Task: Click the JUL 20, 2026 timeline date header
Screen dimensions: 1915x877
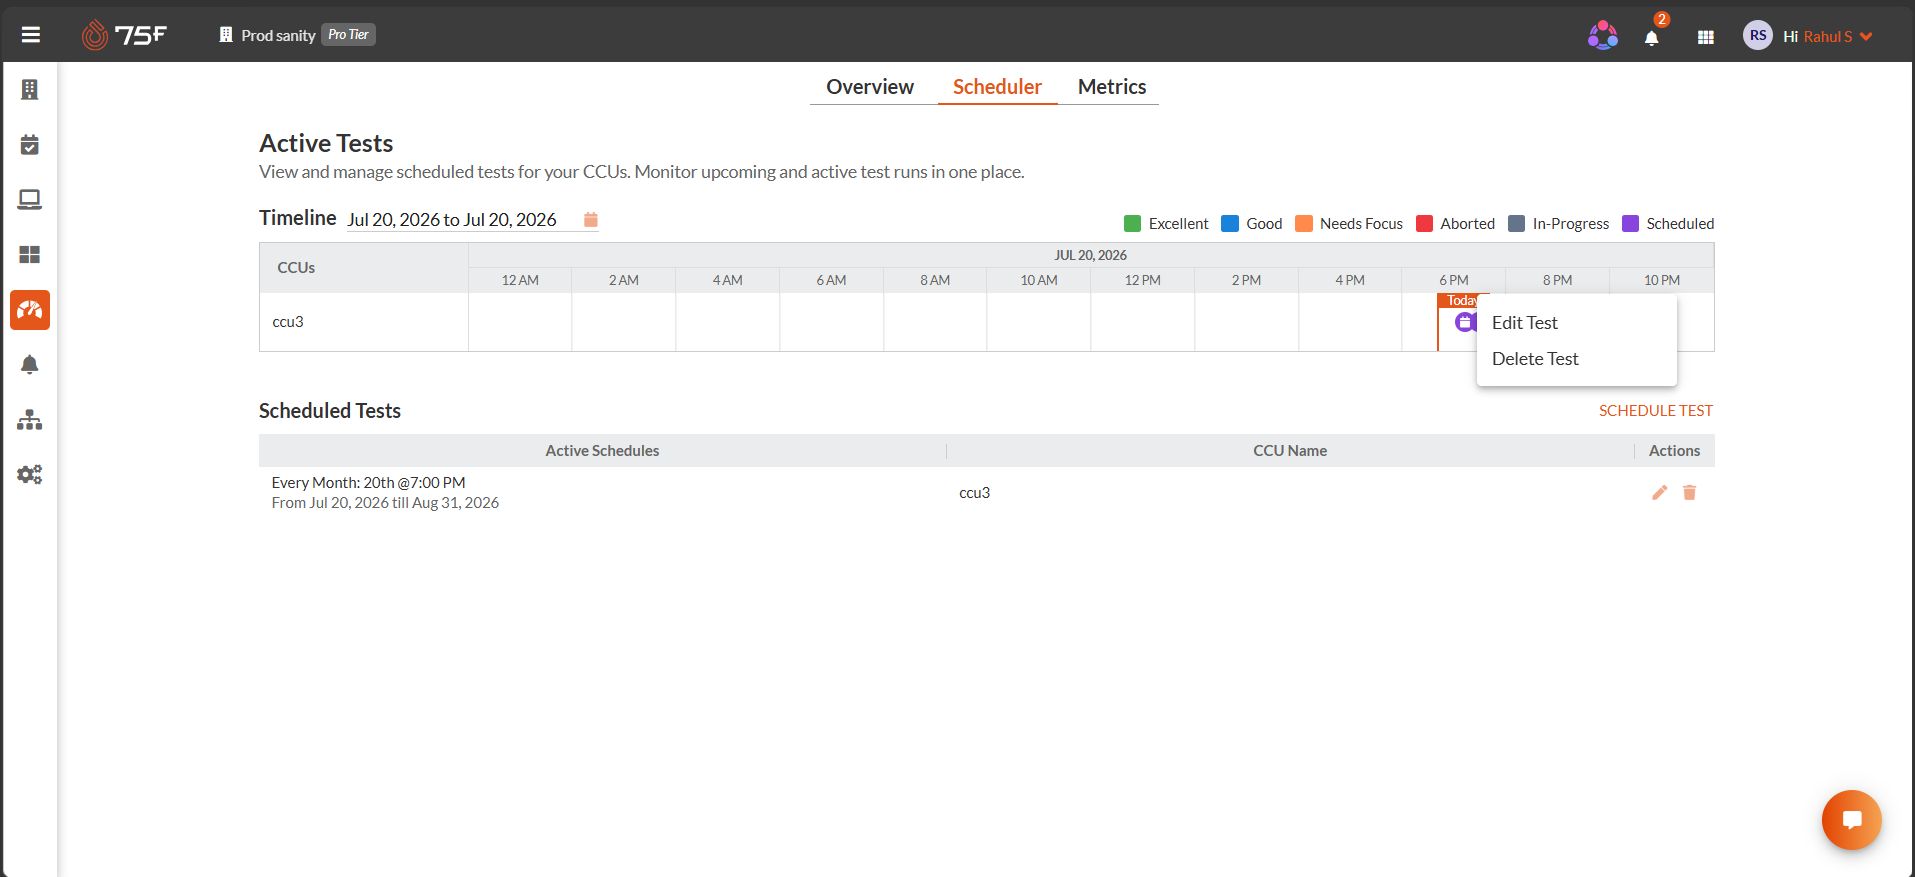Action: 1091,255
